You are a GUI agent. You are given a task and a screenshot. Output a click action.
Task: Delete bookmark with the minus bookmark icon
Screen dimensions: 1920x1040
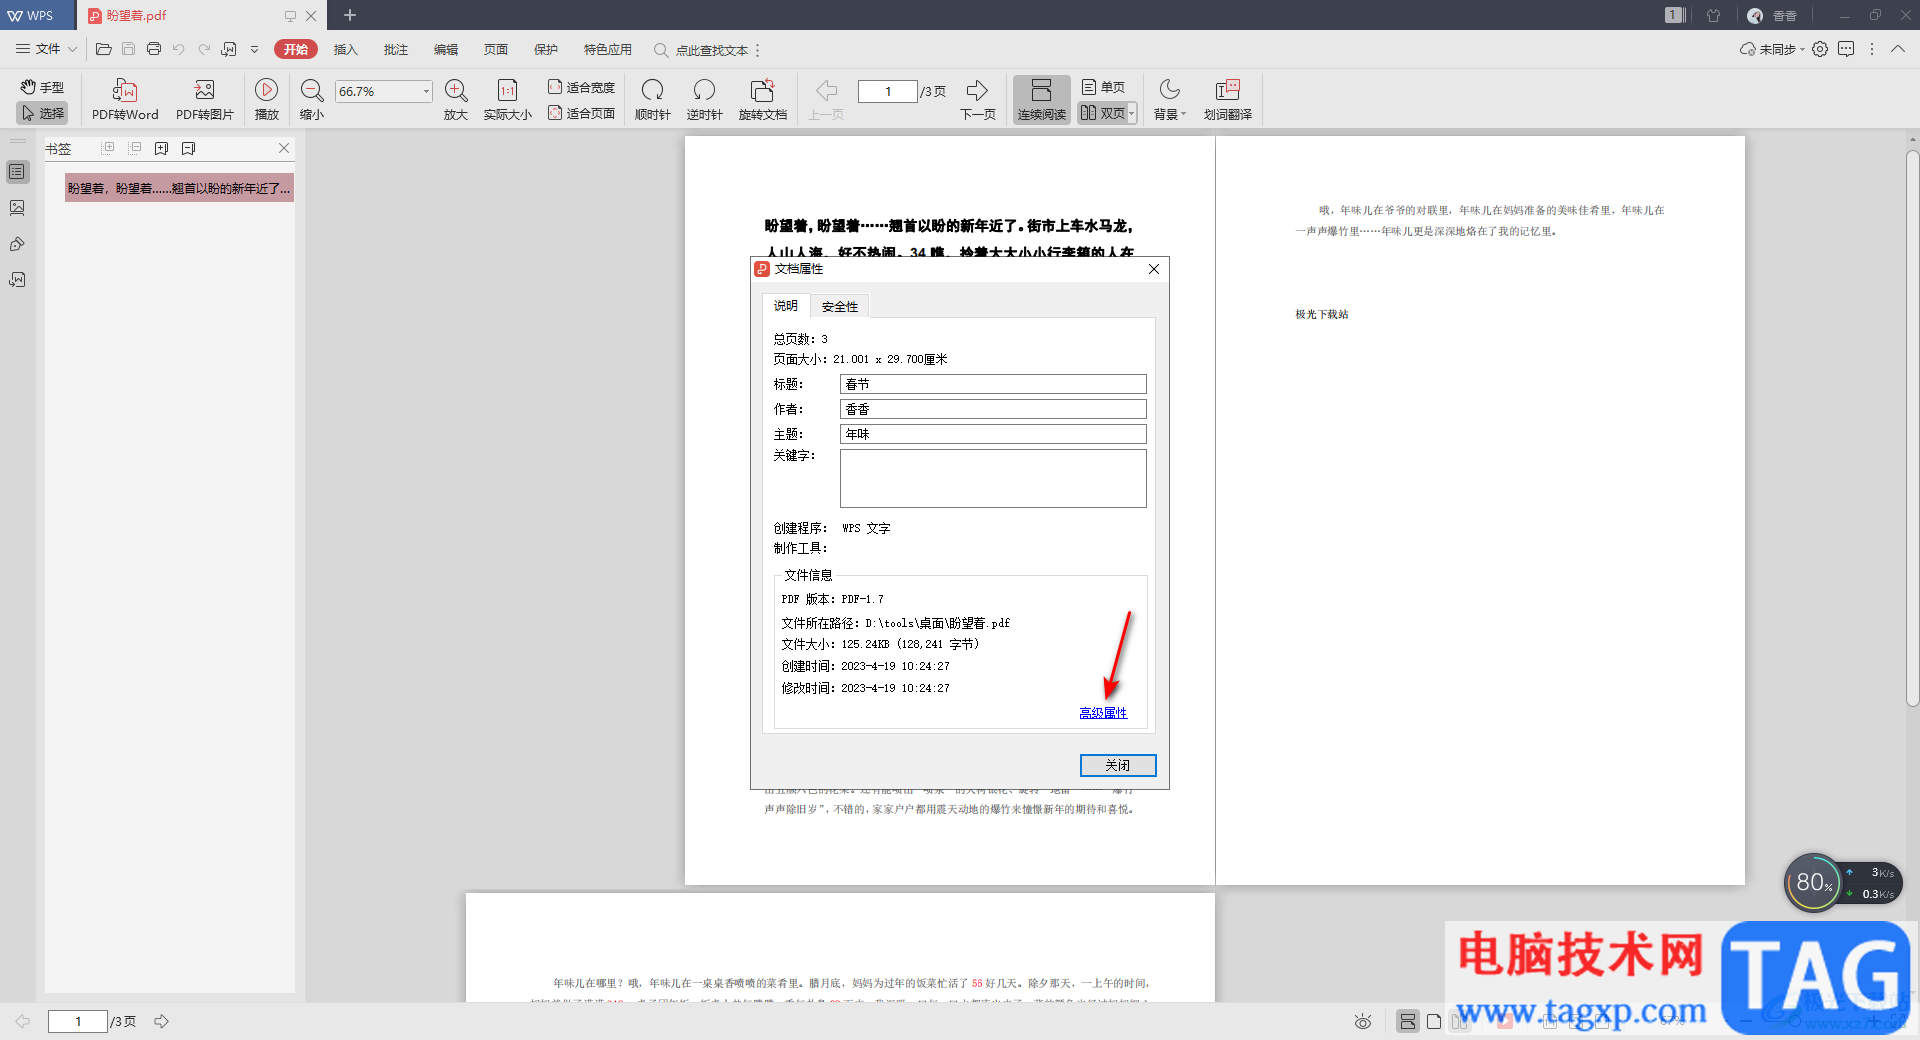(x=188, y=148)
